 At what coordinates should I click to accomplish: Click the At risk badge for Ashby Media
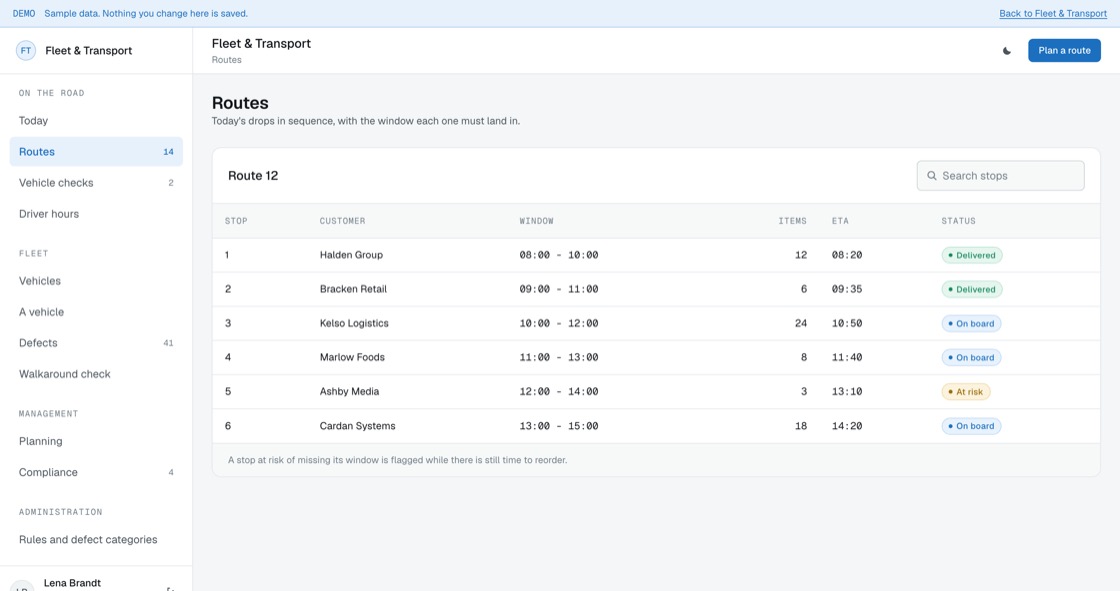966,392
